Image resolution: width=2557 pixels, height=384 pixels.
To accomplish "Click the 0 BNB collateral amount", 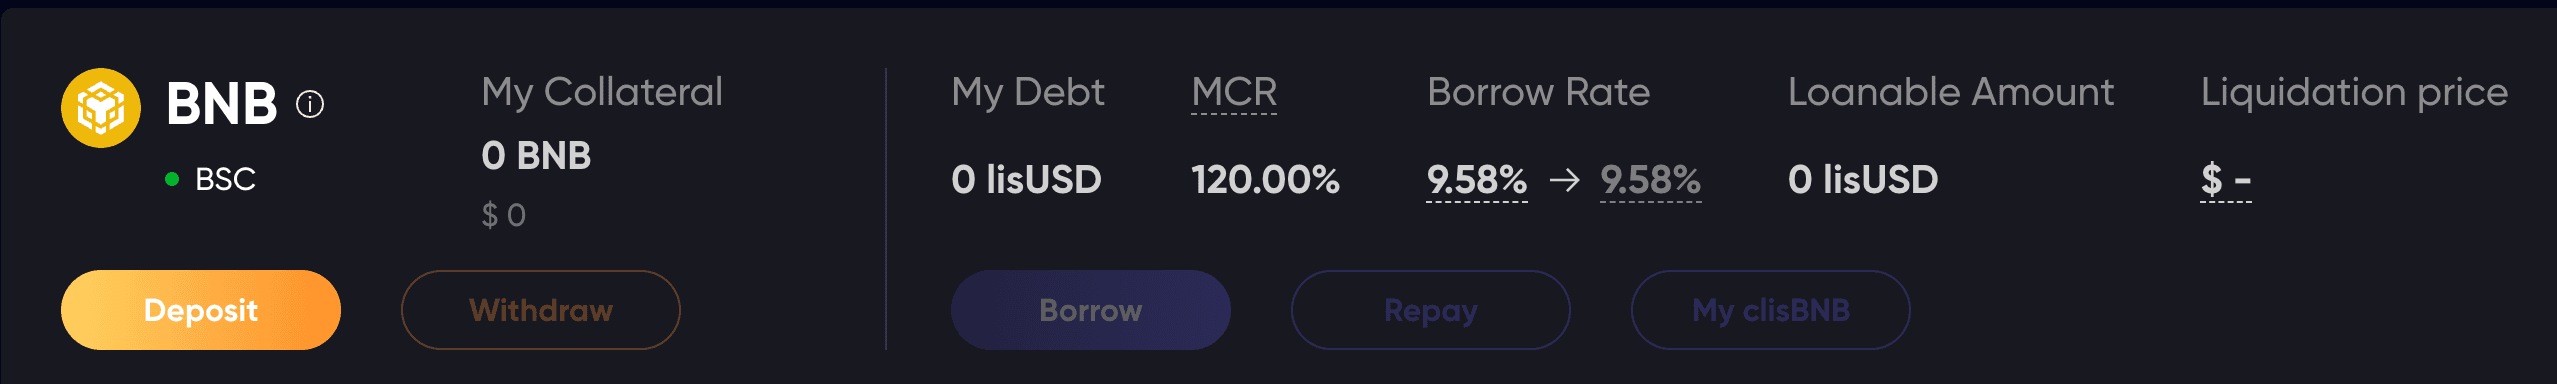I will [x=536, y=156].
